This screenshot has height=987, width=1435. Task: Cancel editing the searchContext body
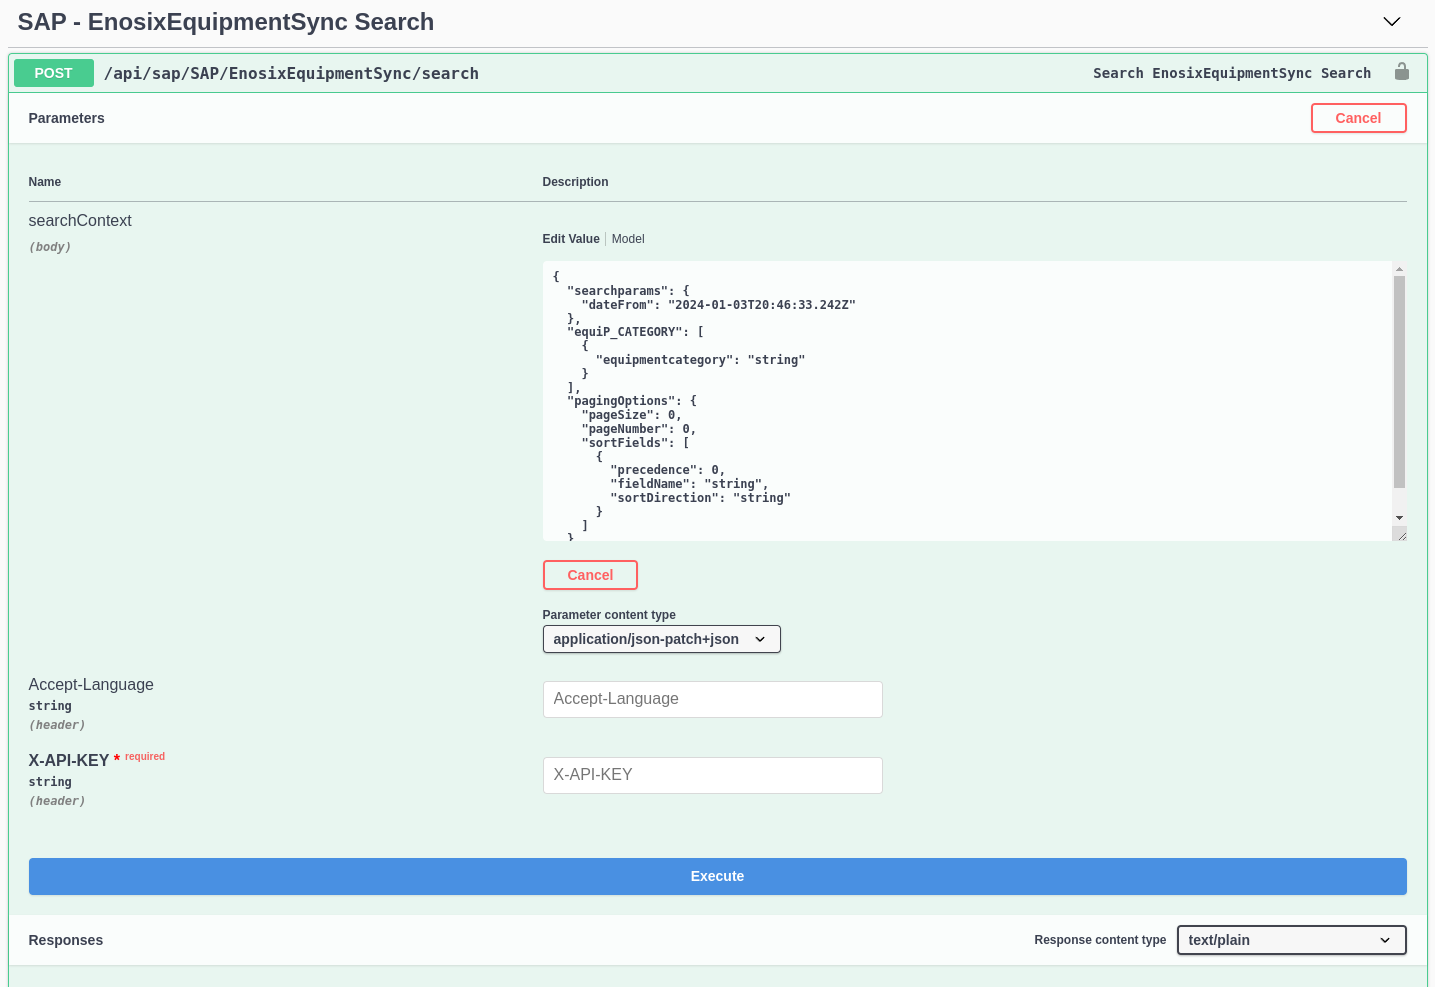590,575
